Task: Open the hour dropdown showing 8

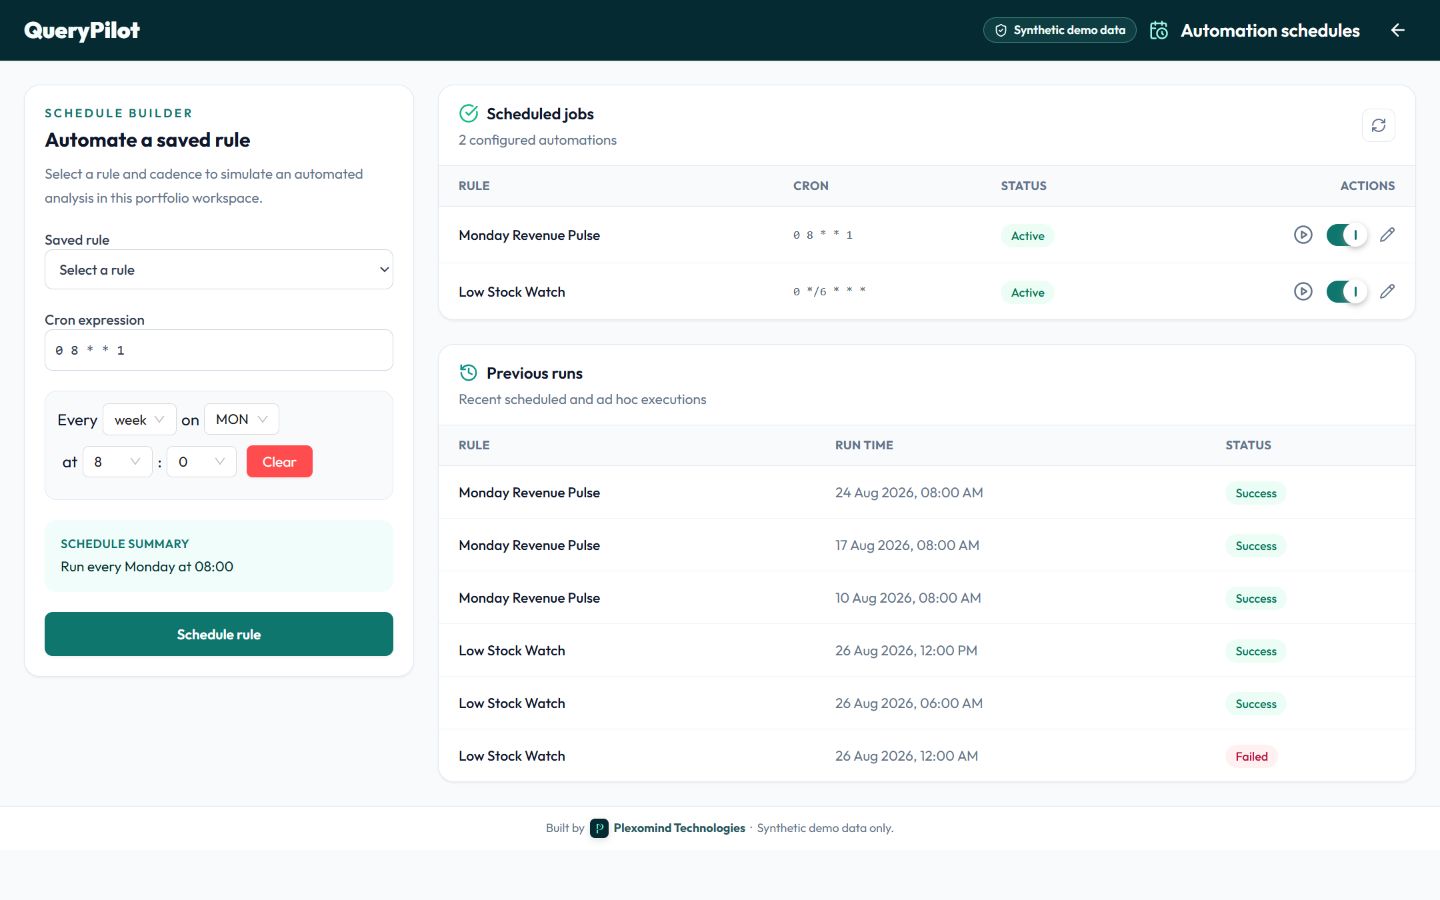Action: tap(118, 462)
